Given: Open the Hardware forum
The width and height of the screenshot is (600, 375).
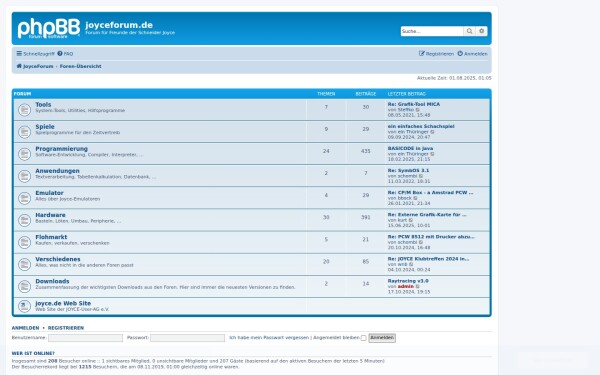Looking at the screenshot, I should coord(51,215).
